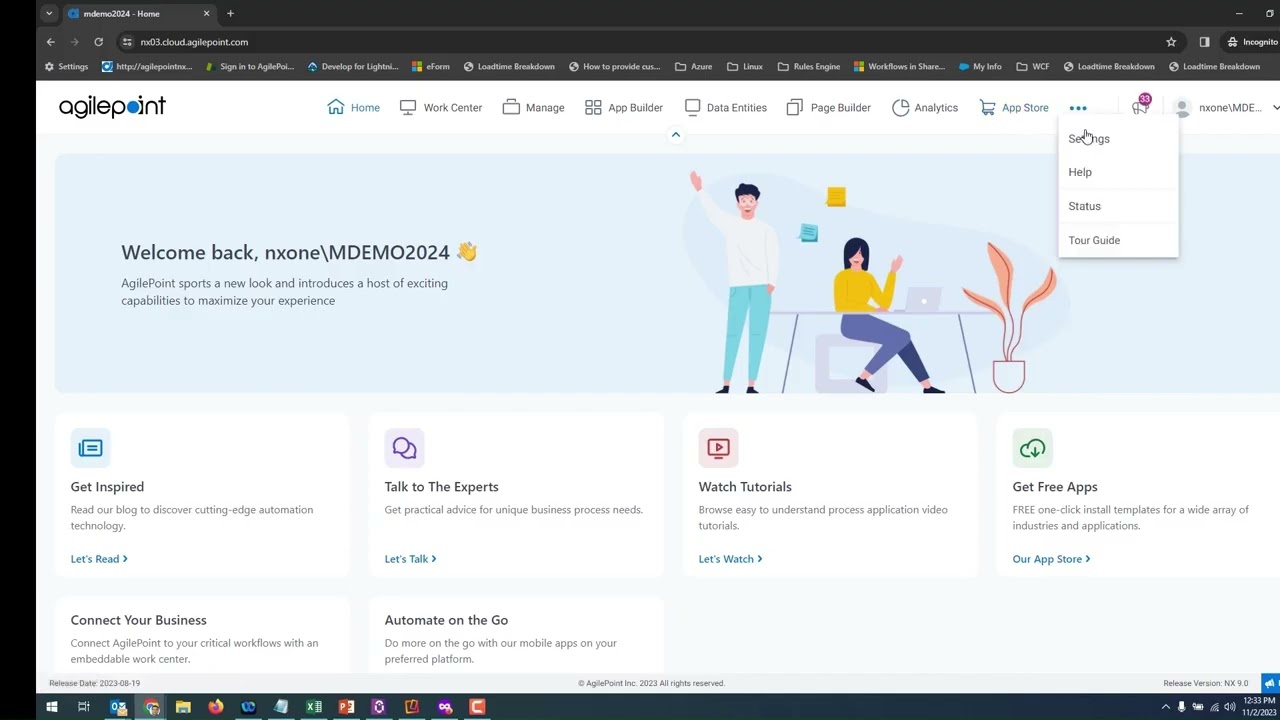The image size is (1280, 720).
Task: Expand the nxone\MDE... user dropdown arrow
Action: click(1276, 108)
